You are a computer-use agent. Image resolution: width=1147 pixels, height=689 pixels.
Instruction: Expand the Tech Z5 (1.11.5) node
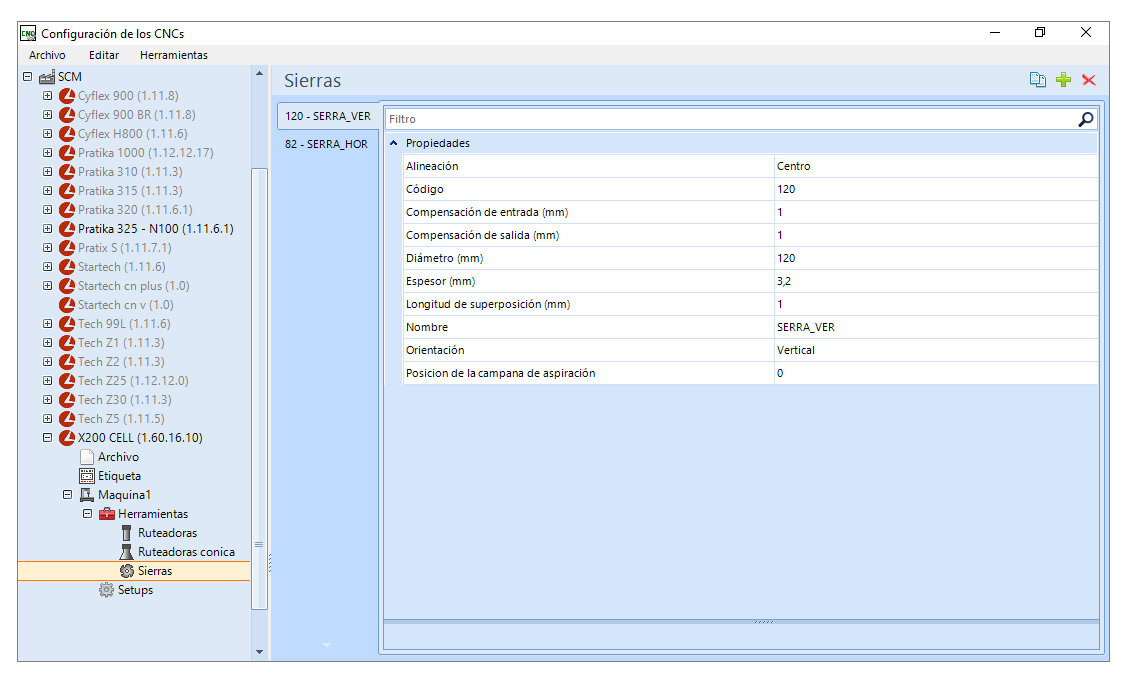tap(48, 419)
